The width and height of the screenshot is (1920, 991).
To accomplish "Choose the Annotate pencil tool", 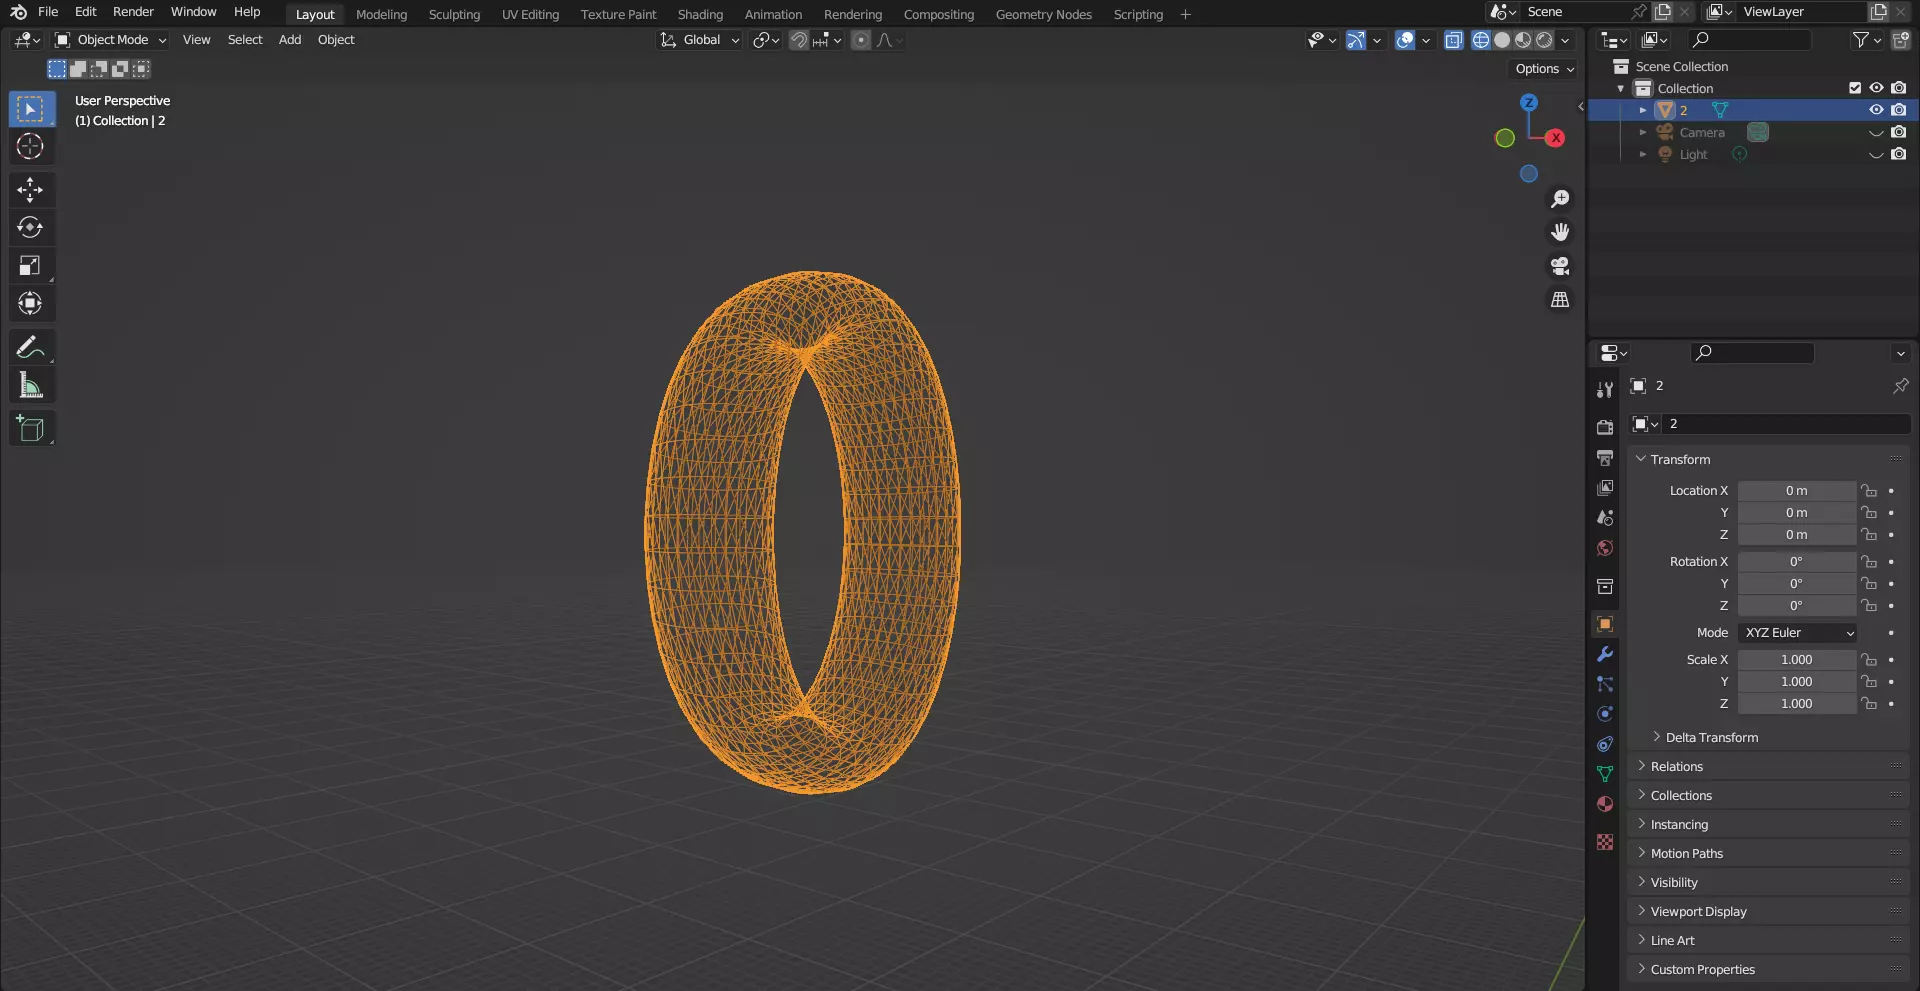I will coord(31,348).
